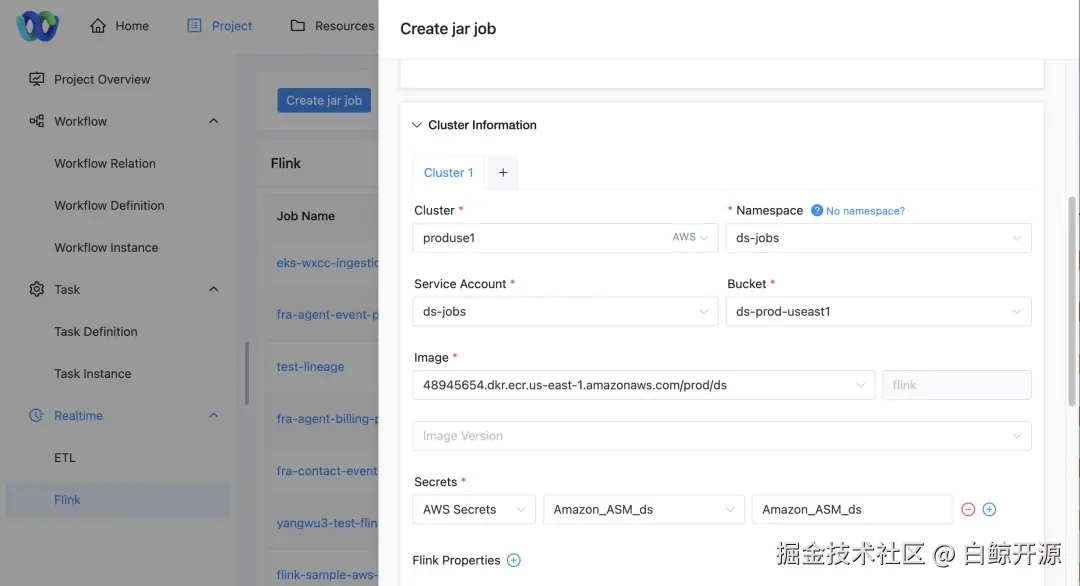1080x586 pixels.
Task: Open the Amazon_ASM_ds secret dropdown
Action: 644,510
